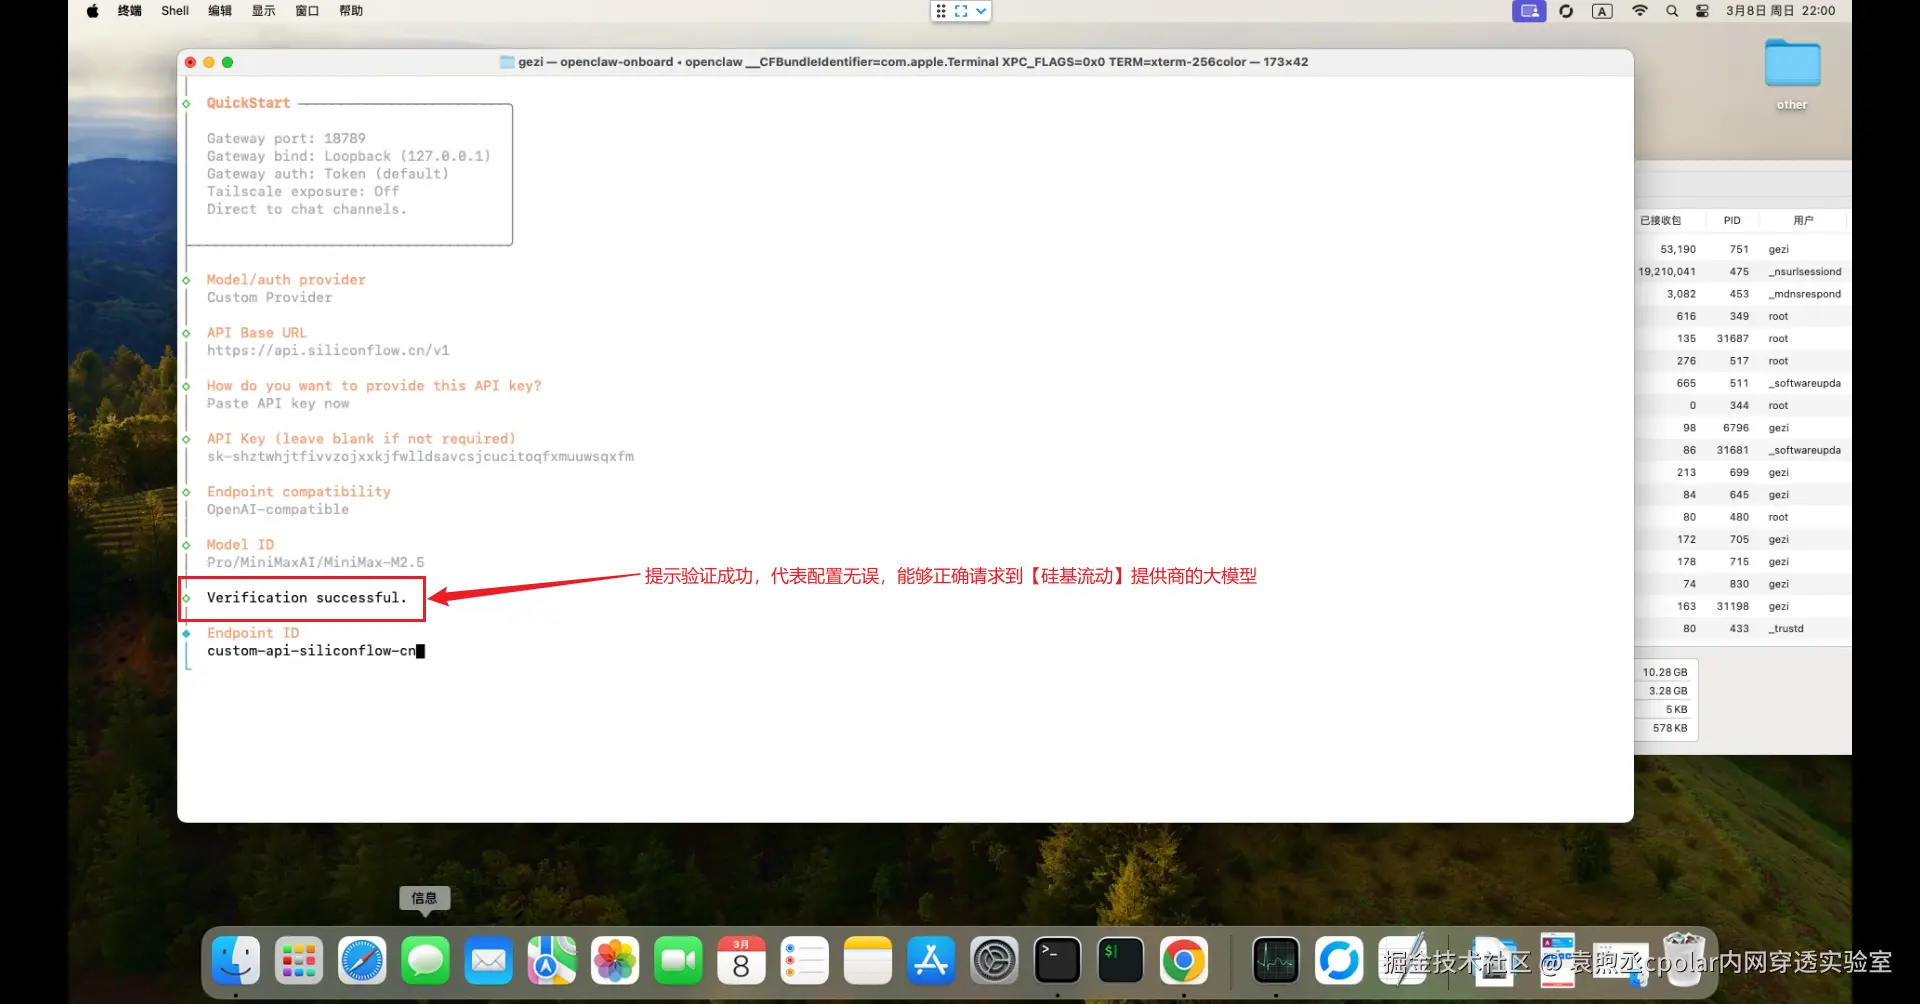Open the 窗口 menu

[307, 11]
